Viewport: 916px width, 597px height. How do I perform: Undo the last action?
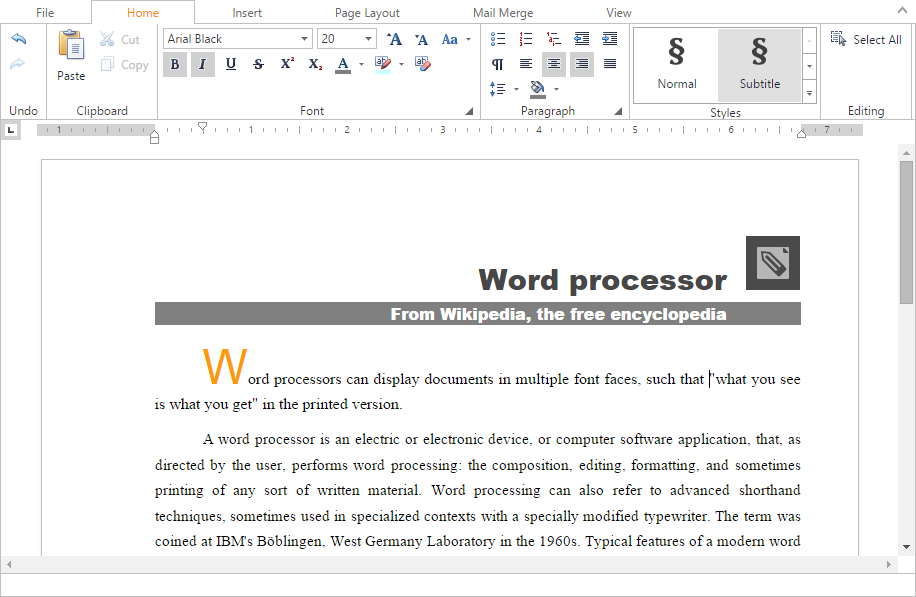(18, 39)
